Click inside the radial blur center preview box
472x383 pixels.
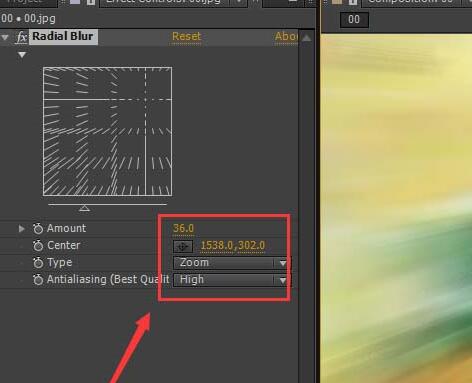107,131
